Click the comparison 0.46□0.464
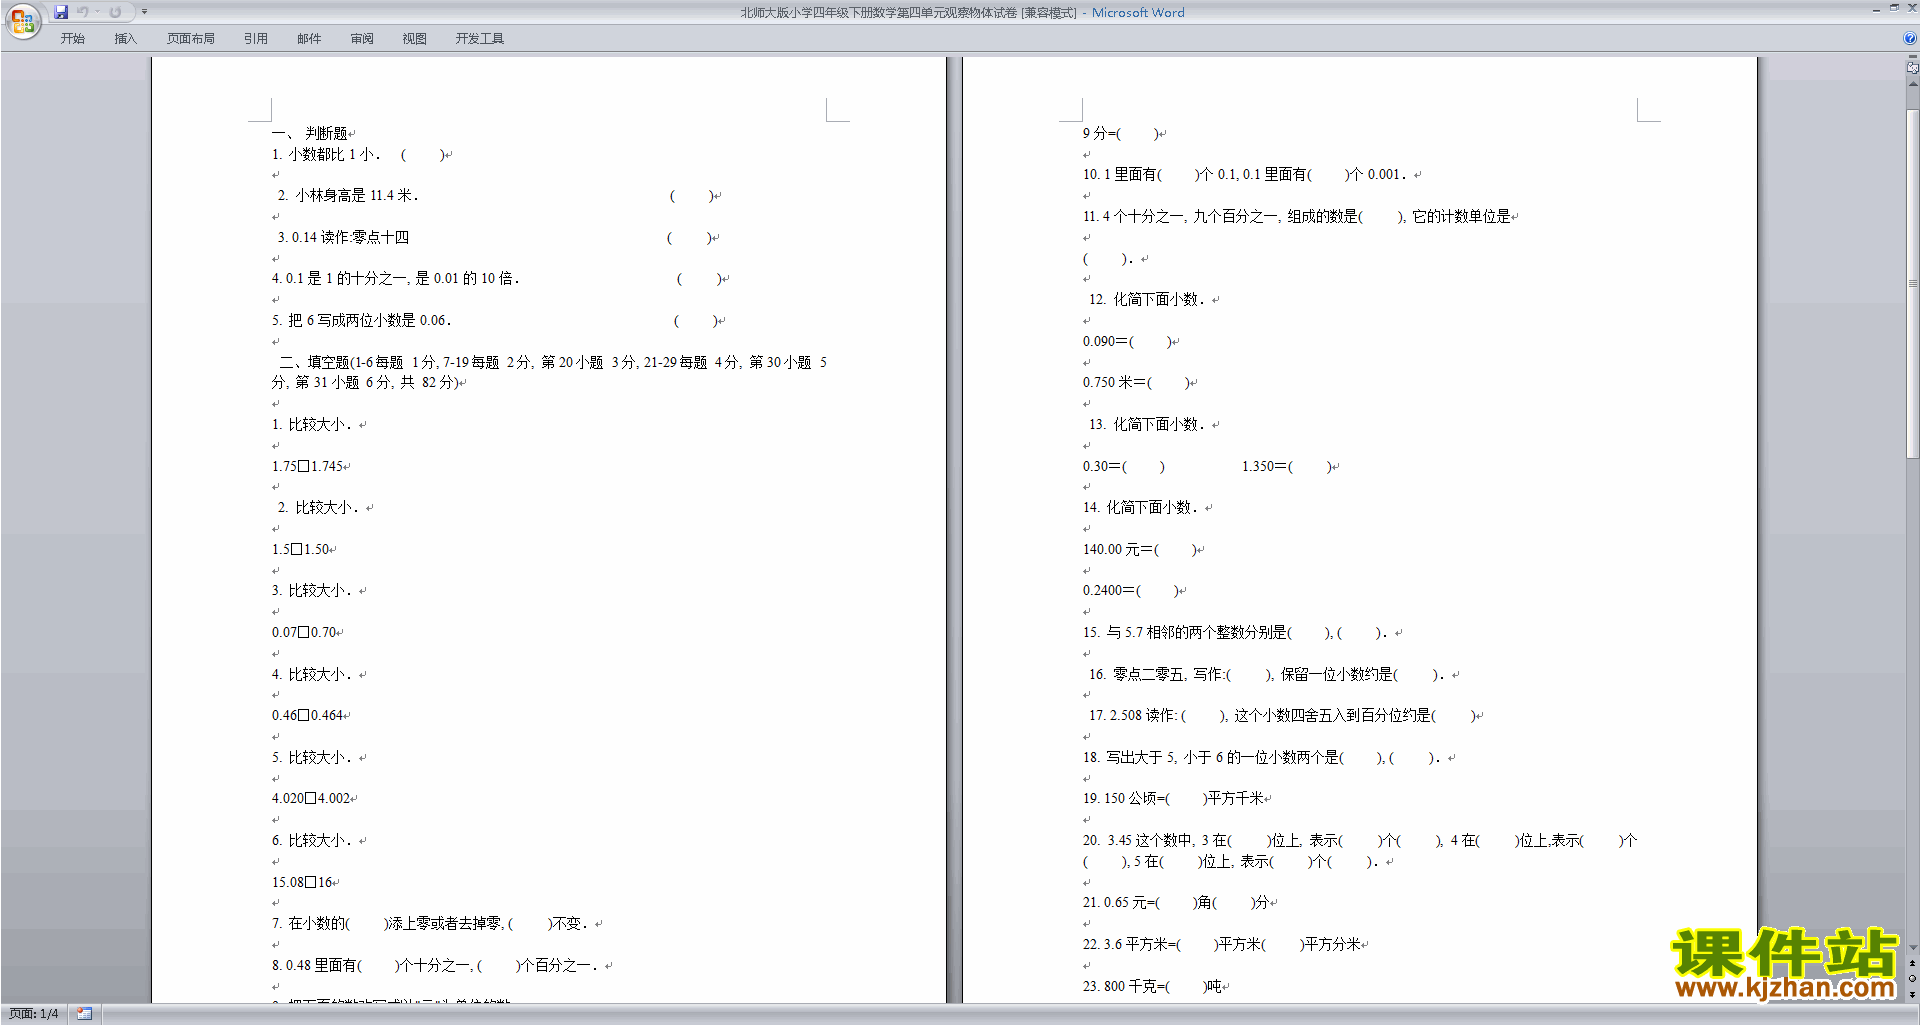 [x=308, y=716]
